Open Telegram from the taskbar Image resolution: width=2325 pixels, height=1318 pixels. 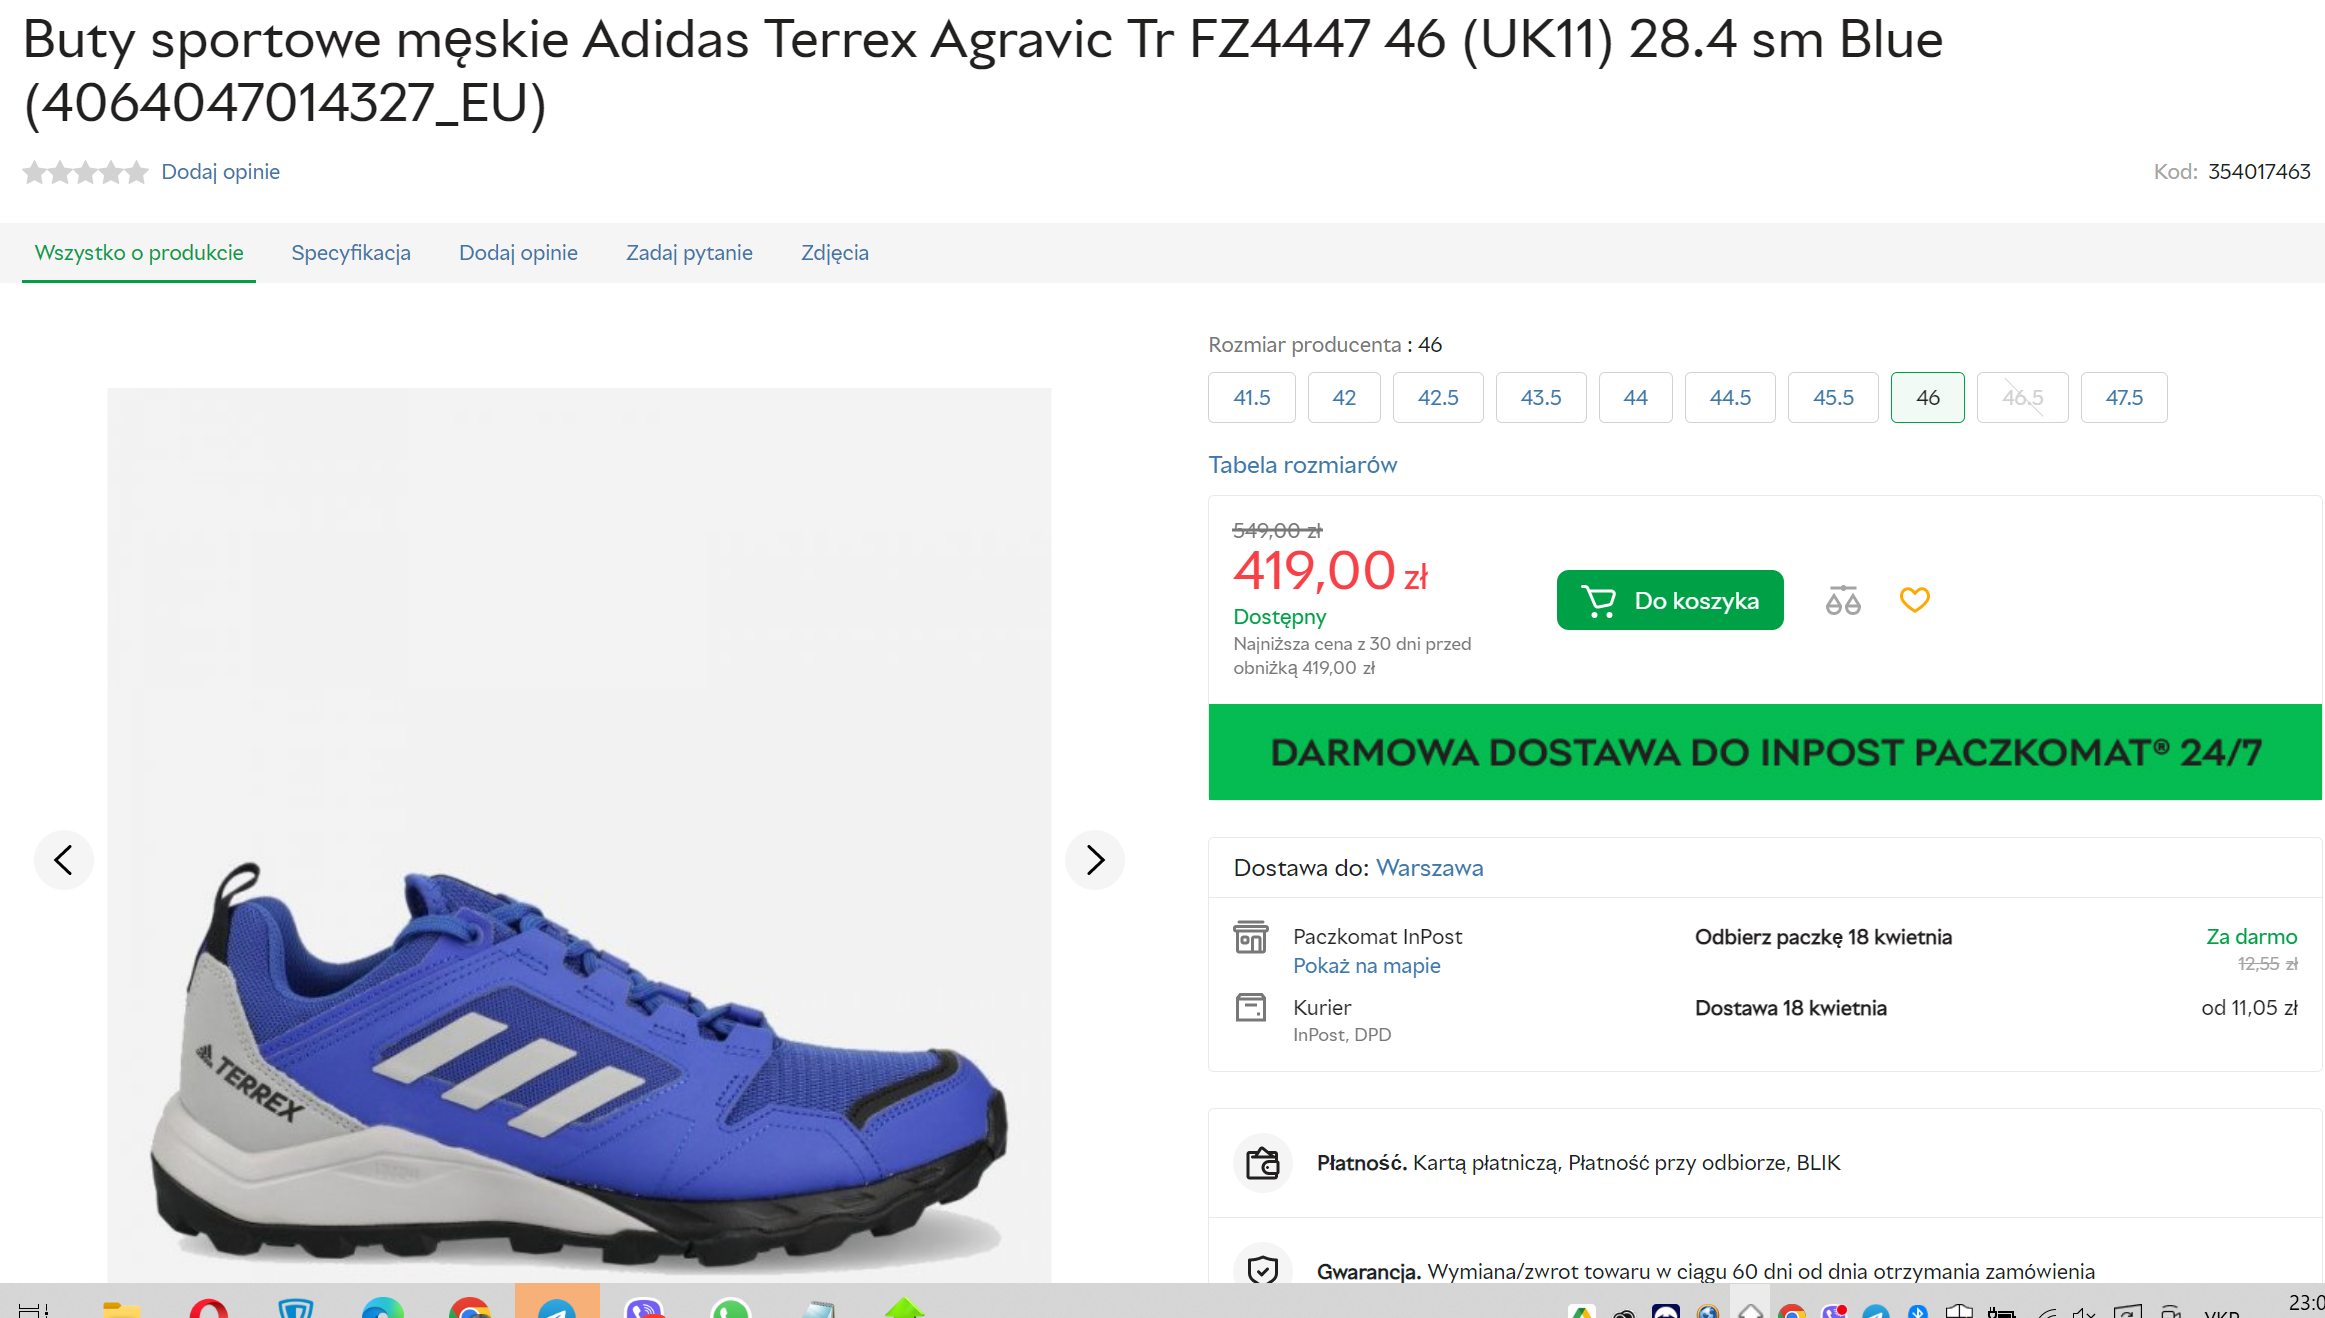pos(556,1306)
